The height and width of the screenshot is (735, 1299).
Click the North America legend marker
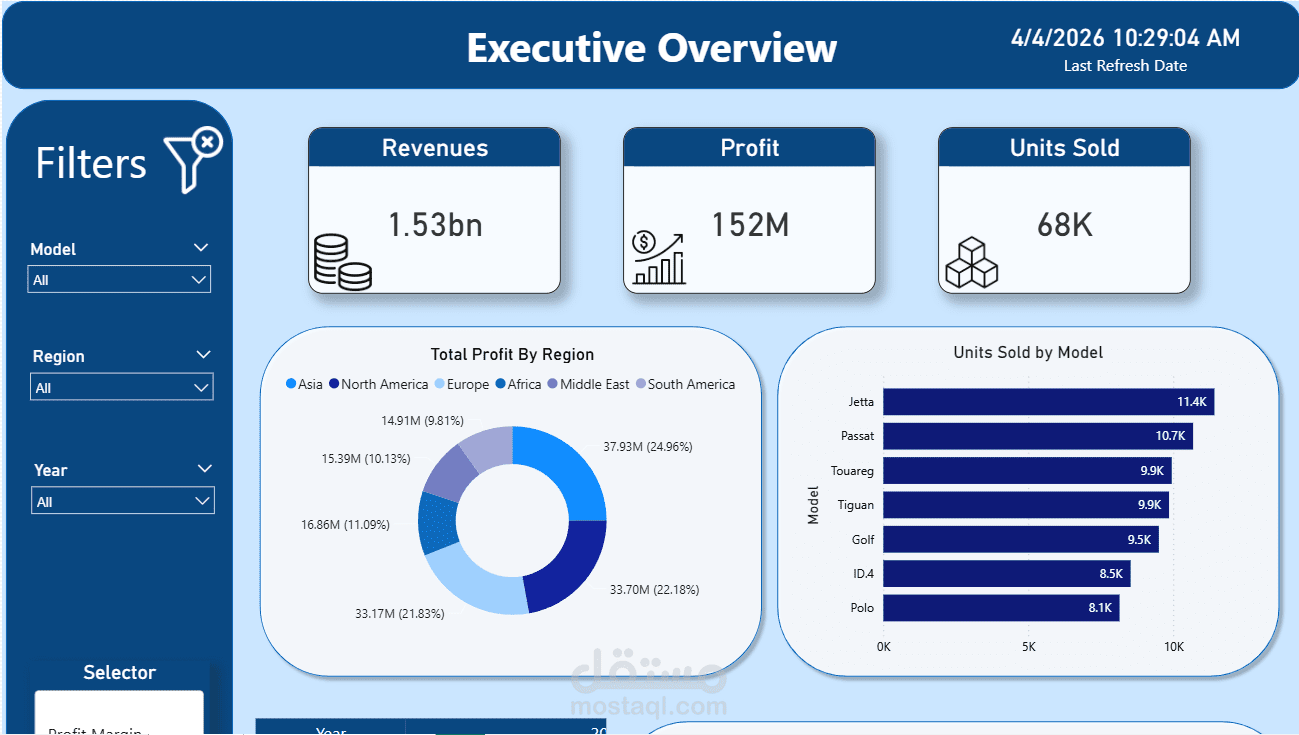pos(334,384)
